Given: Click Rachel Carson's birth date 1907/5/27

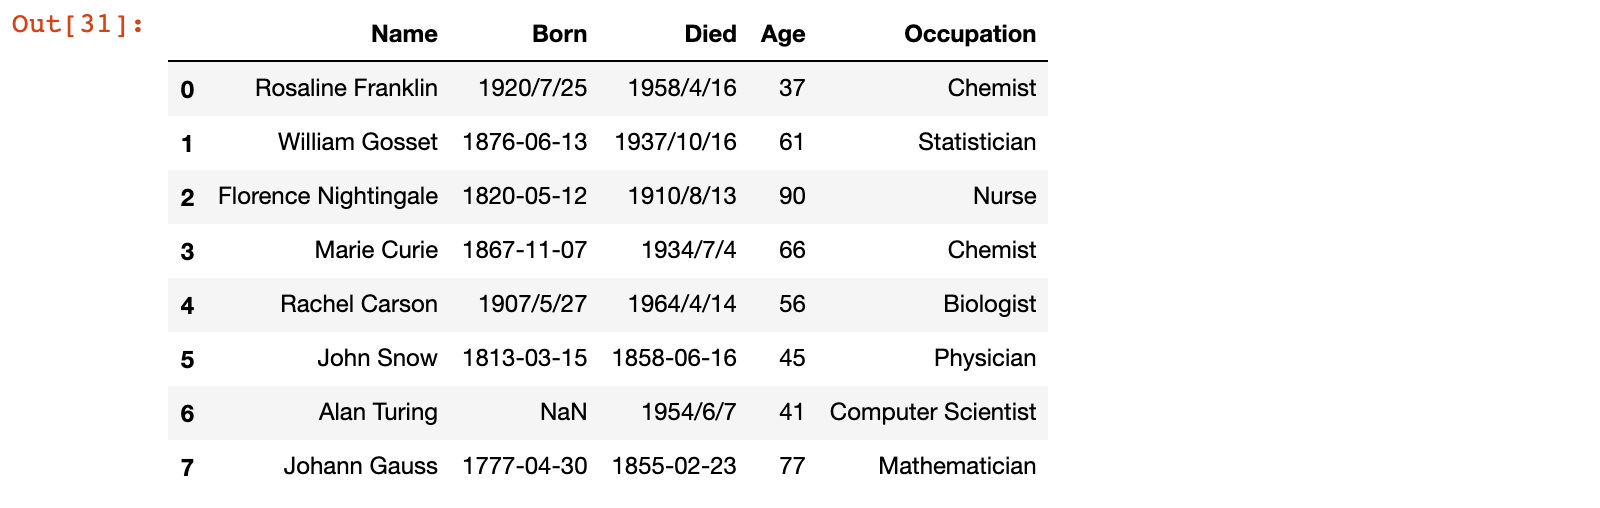Looking at the screenshot, I should (532, 304).
